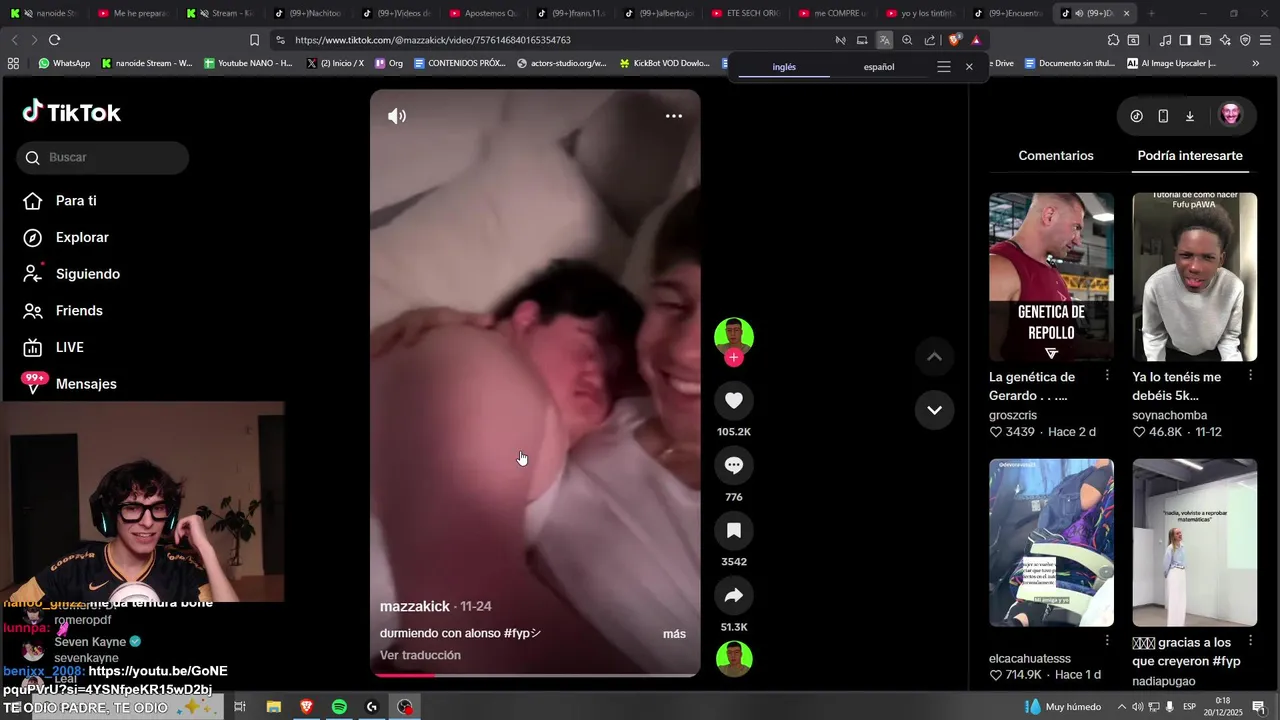Select inglés in translate popup
The width and height of the screenshot is (1280, 720).
[x=784, y=67]
